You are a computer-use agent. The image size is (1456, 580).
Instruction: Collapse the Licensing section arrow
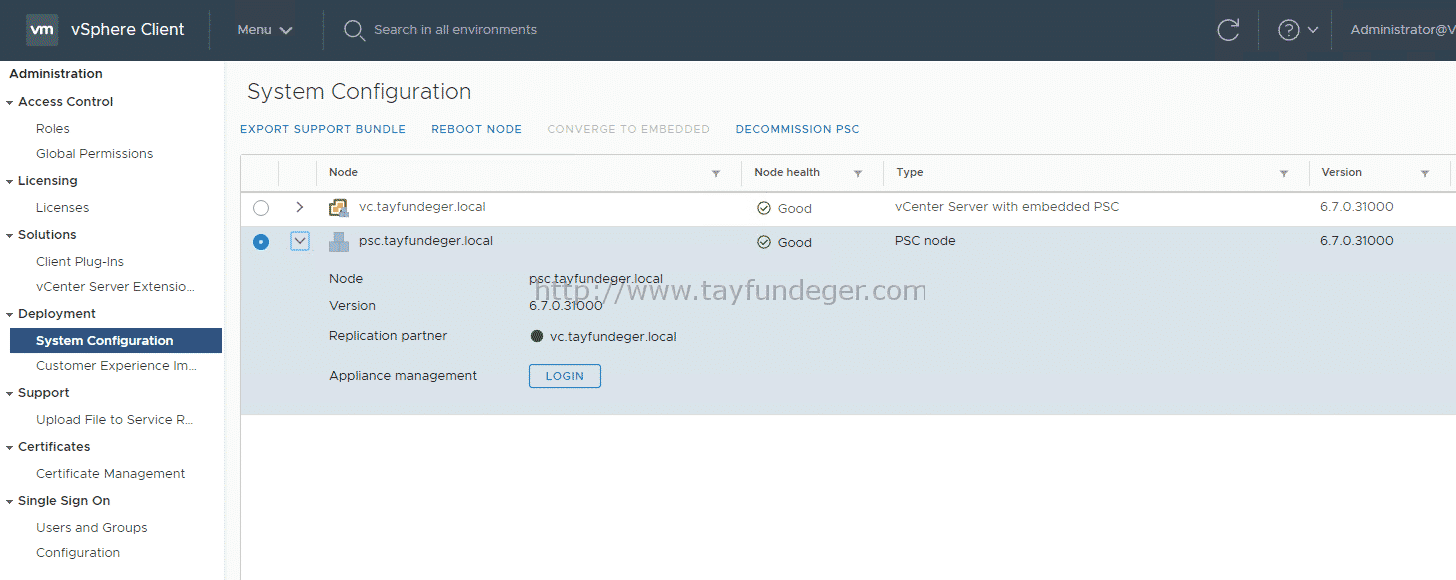(x=10, y=181)
